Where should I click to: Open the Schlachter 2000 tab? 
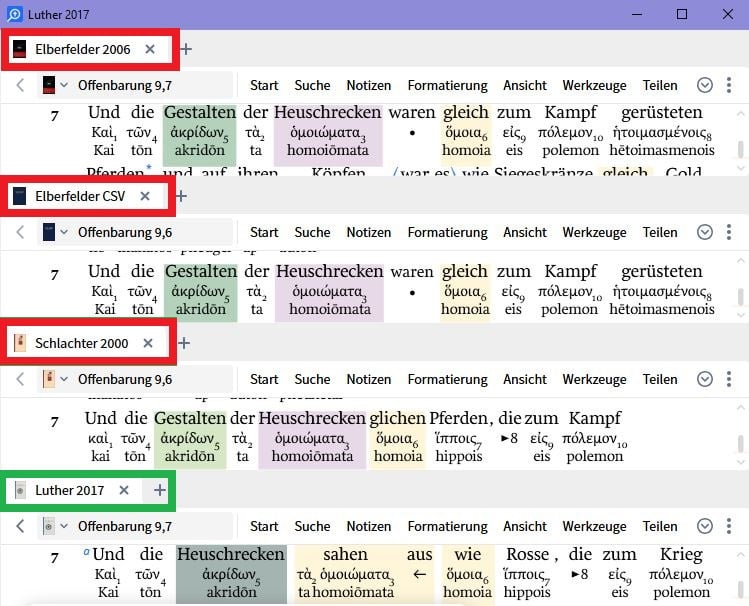81,343
